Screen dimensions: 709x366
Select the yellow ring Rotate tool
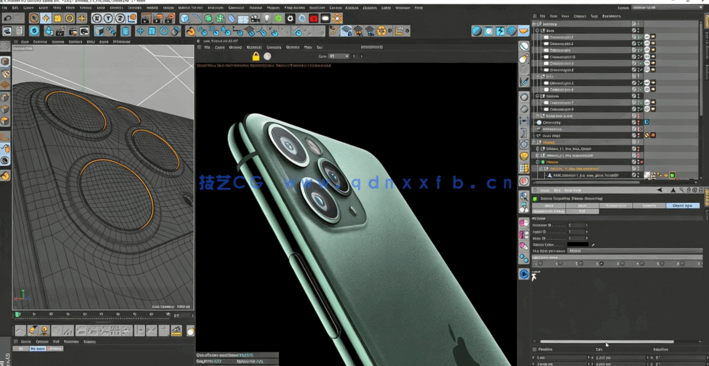click(69, 18)
